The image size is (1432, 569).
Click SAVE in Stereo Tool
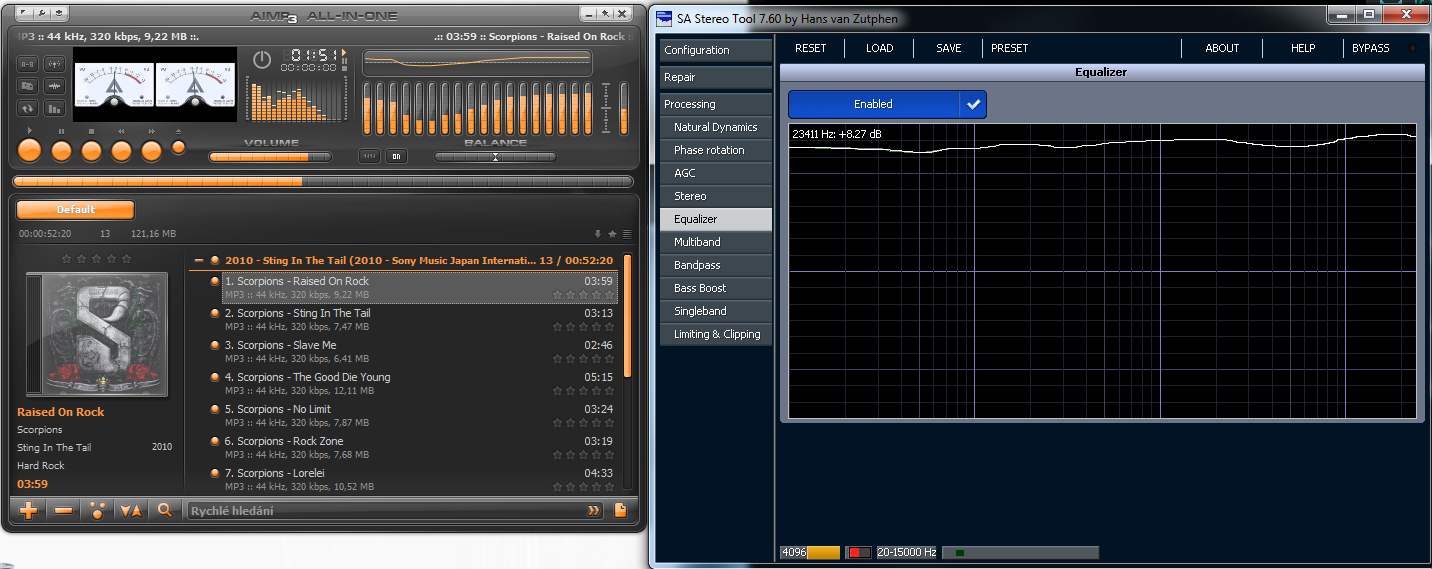949,48
